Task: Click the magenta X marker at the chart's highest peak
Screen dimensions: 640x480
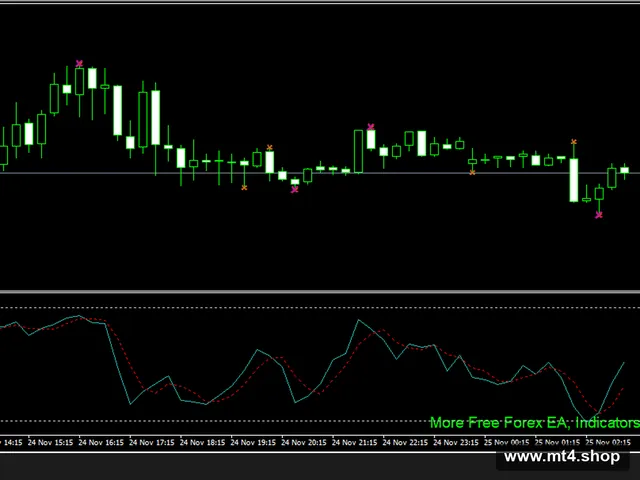Action: coord(79,63)
